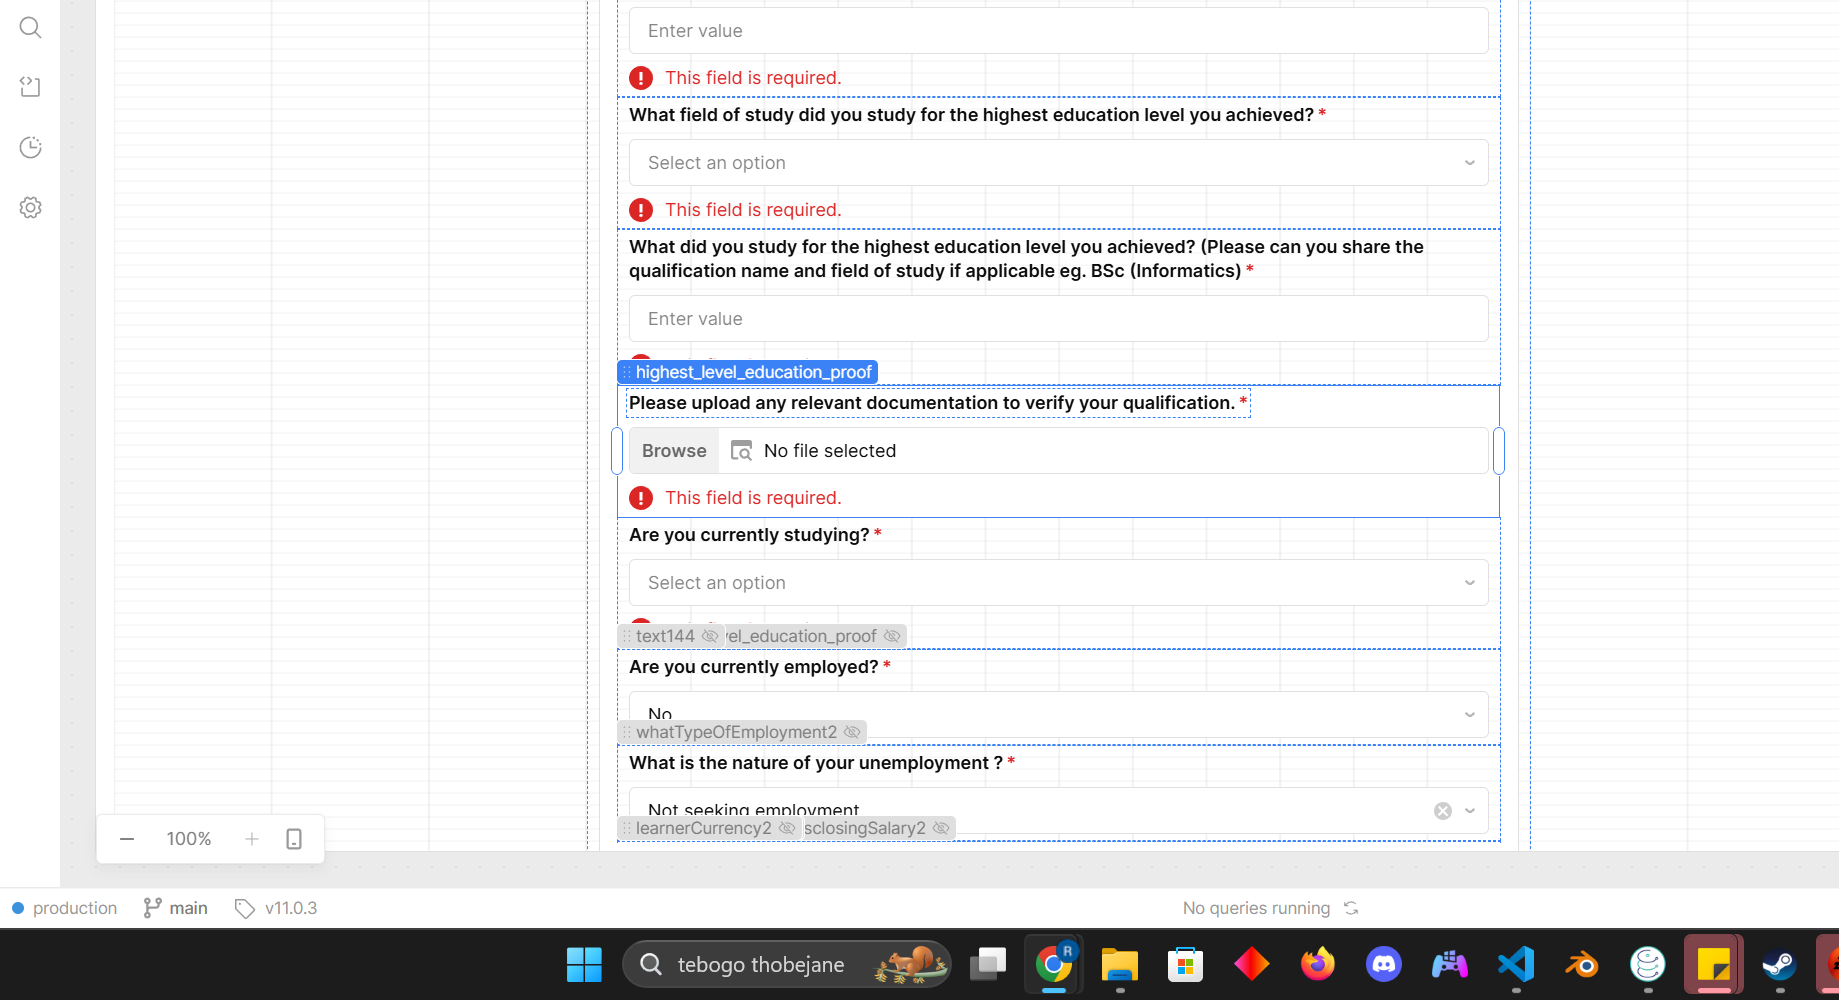Open the settings gear in left sidebar
This screenshot has height=1000, width=1839.
30,208
